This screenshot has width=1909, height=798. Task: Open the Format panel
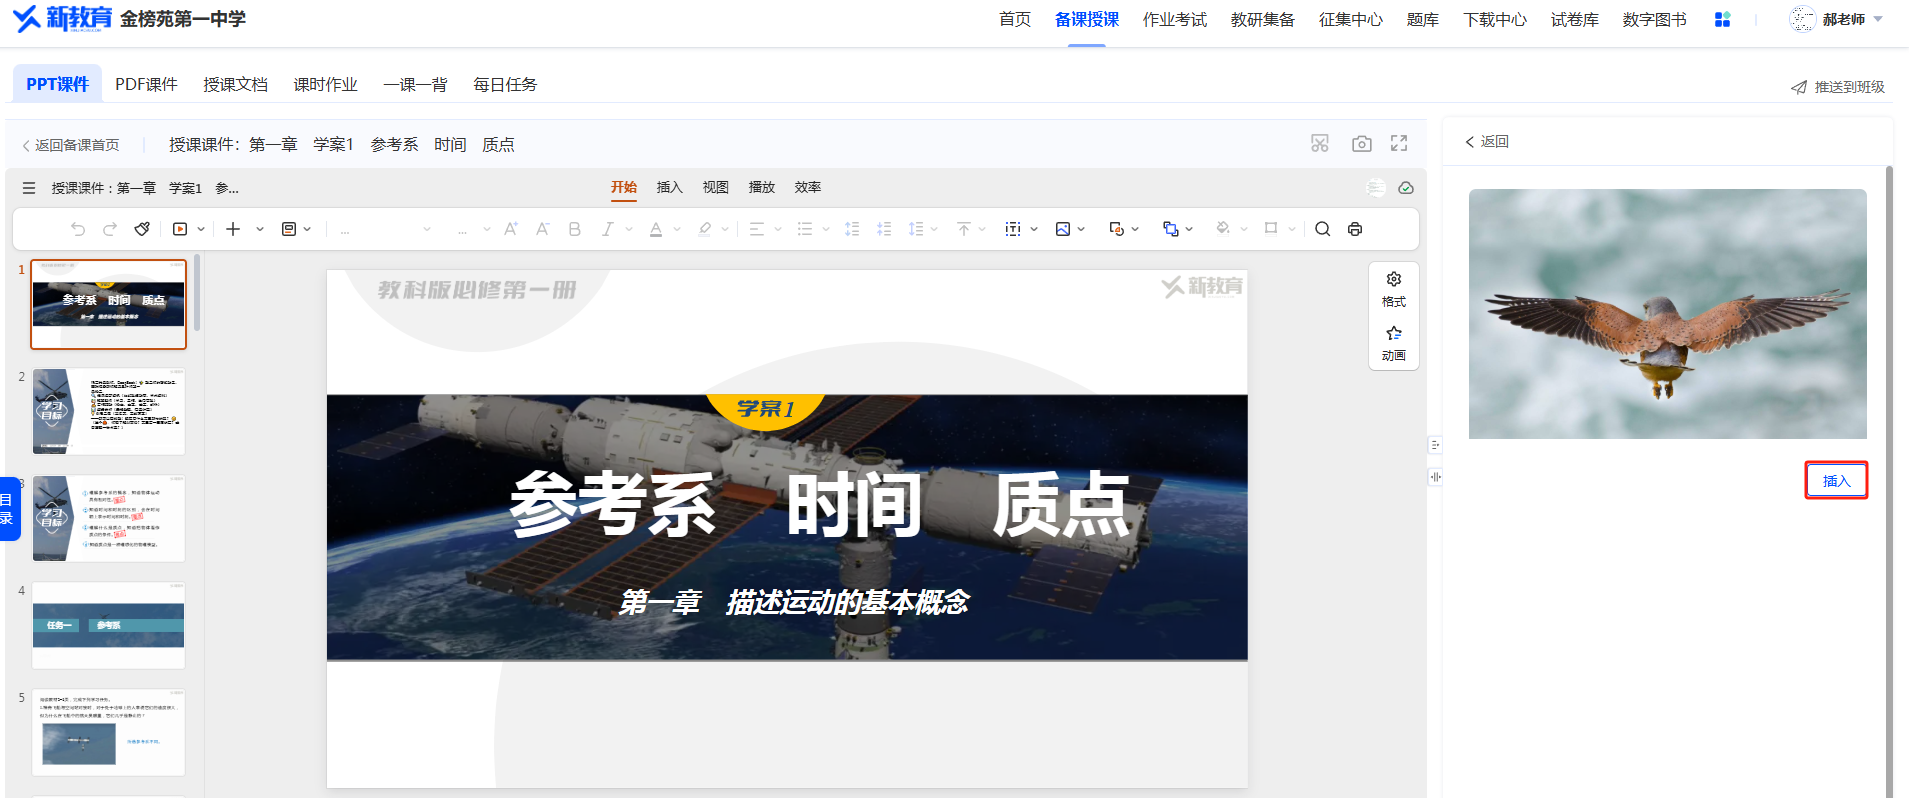click(1394, 289)
